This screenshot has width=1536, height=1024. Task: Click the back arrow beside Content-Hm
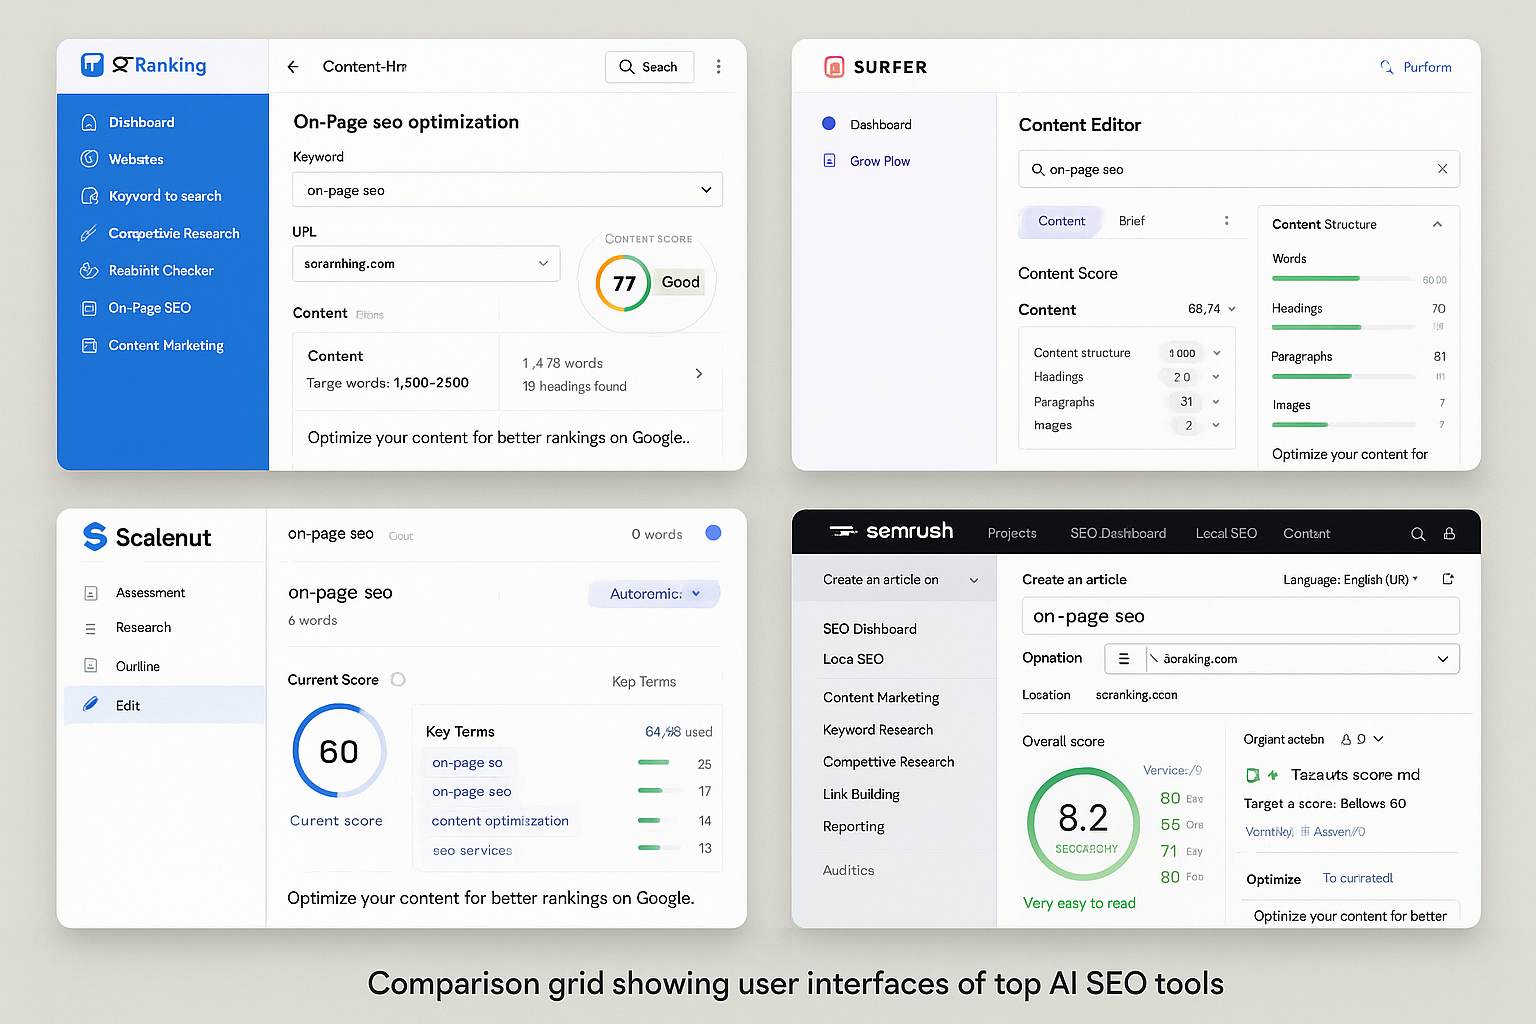293,67
